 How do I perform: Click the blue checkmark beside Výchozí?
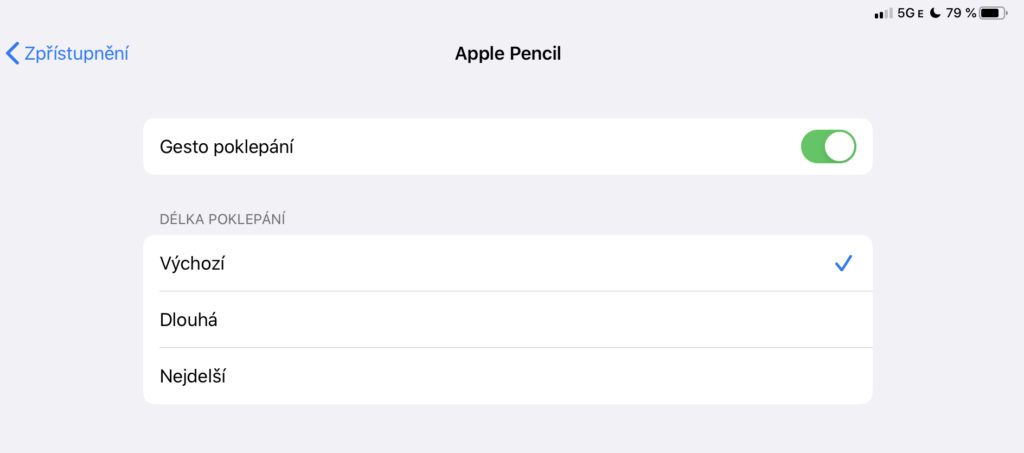pos(843,264)
